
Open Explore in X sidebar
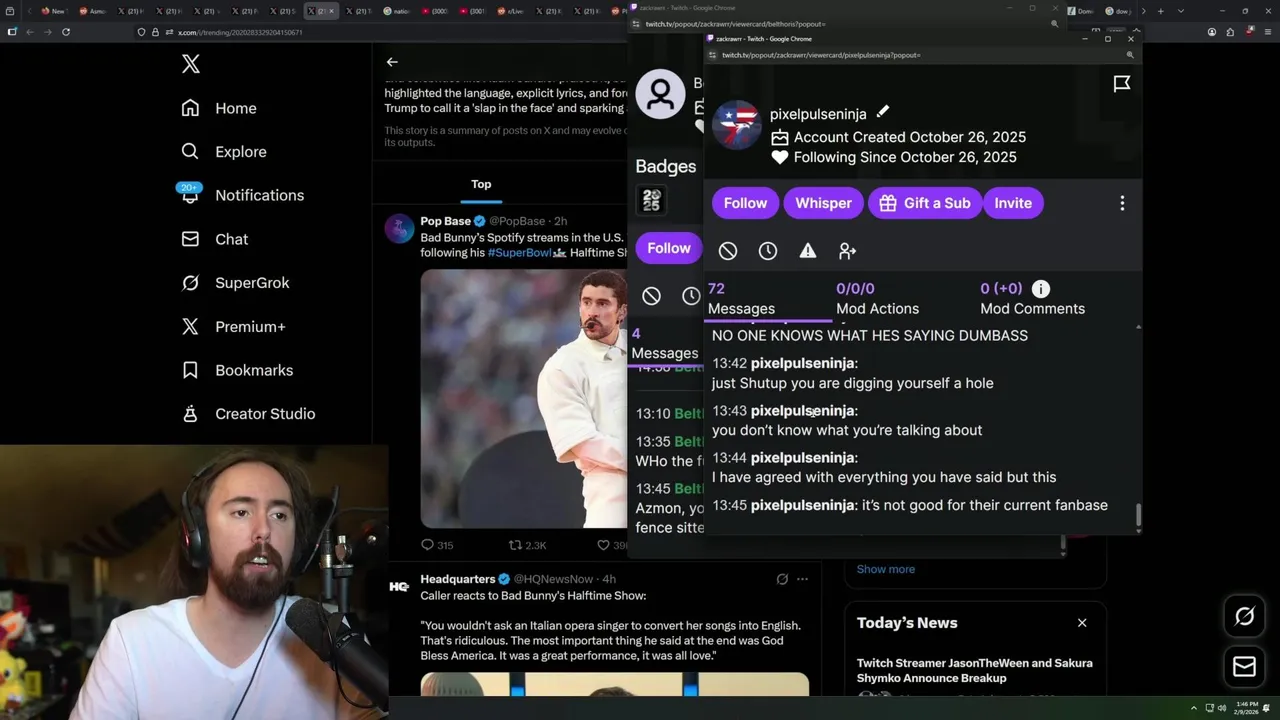(224, 152)
